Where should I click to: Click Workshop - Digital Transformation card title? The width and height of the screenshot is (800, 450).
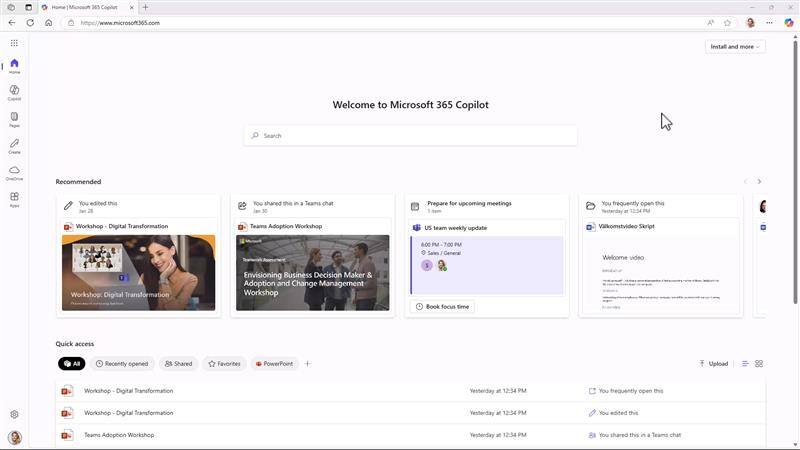pyautogui.click(x=122, y=226)
